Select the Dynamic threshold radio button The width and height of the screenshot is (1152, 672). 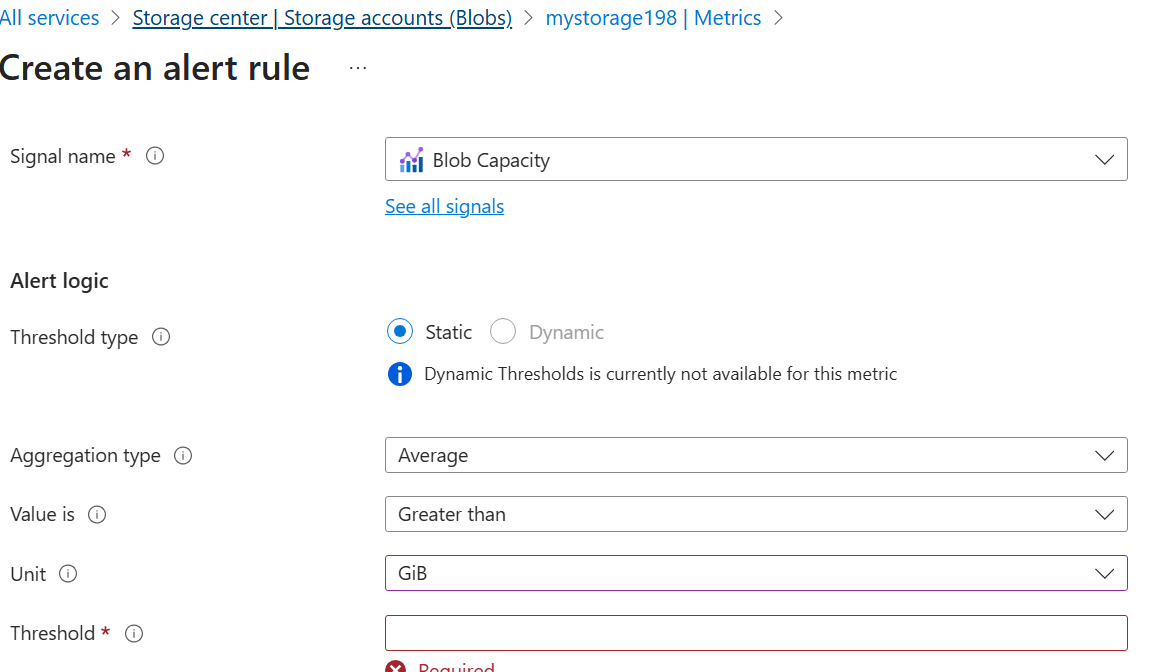503,331
